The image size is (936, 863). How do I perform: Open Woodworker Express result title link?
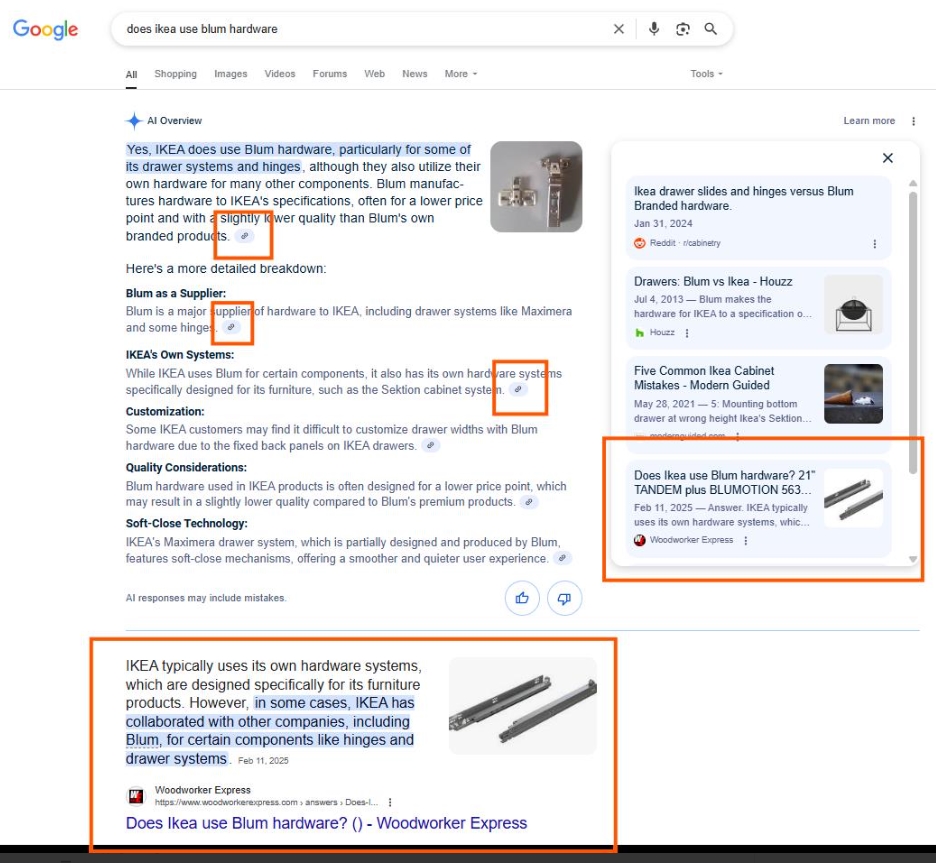pos(326,823)
